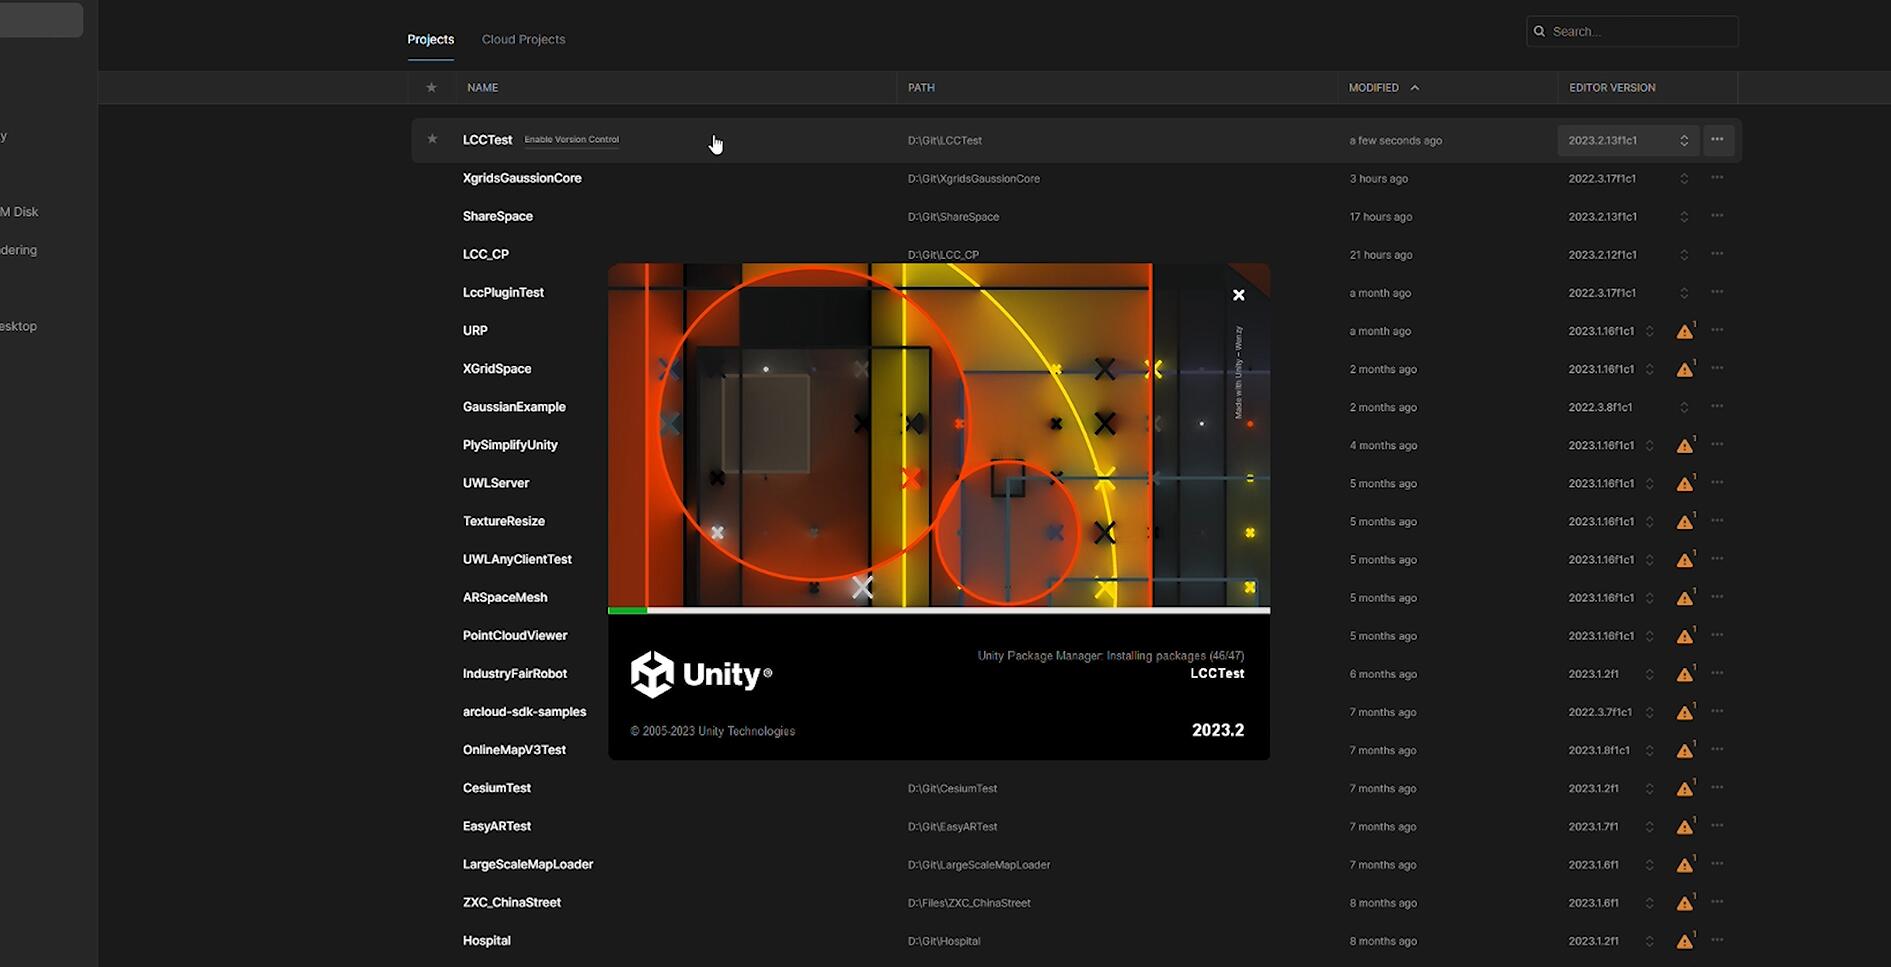This screenshot has height=967, width=1891.
Task: Click the warning icon on OnlineMapV3Test row
Action: tap(1685, 750)
